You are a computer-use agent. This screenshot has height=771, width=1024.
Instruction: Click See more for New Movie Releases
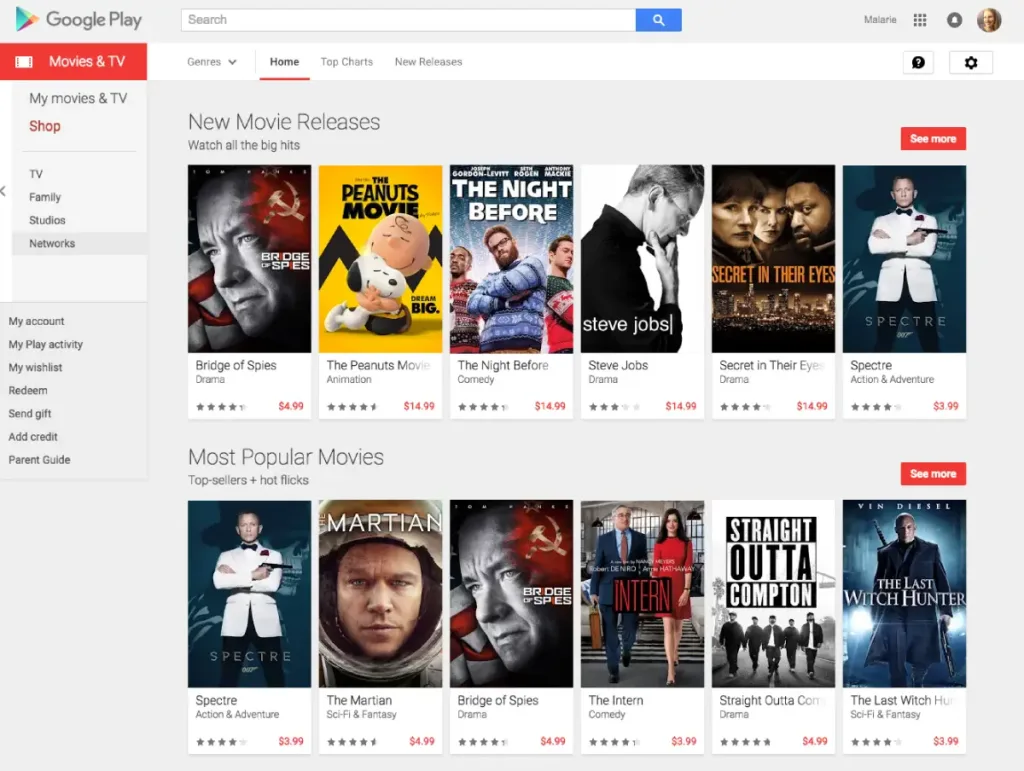click(933, 138)
